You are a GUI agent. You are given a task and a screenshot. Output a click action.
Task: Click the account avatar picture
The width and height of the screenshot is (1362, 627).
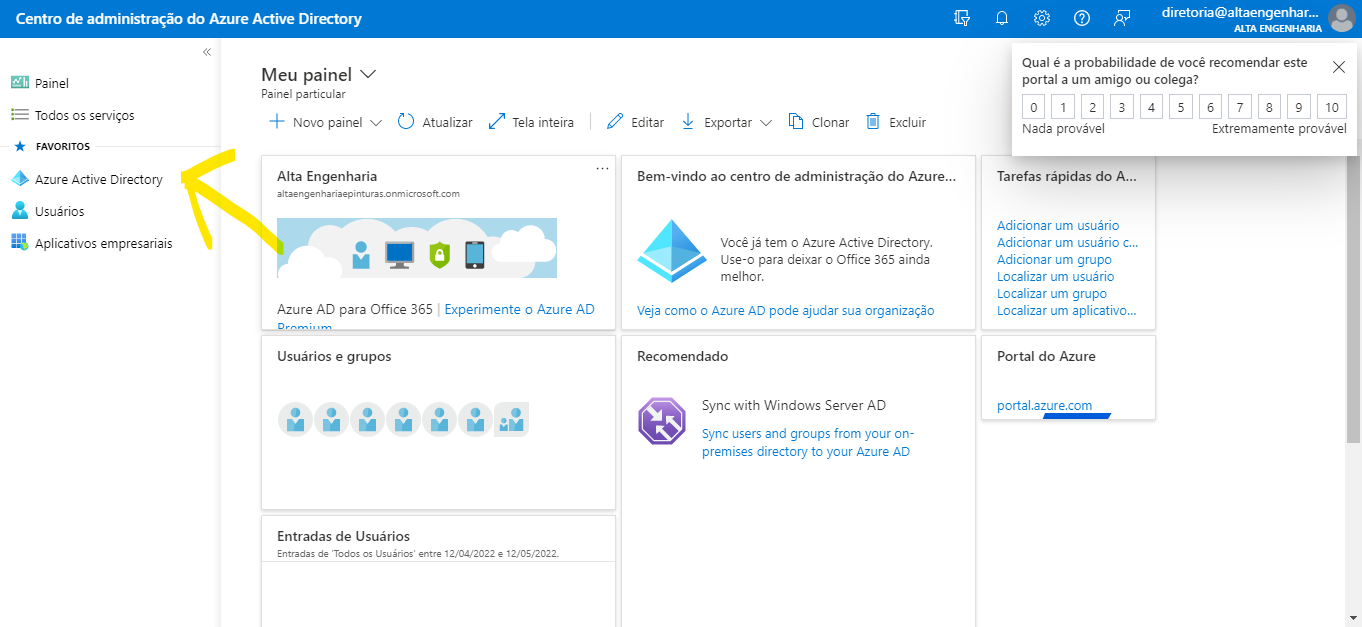1341,18
